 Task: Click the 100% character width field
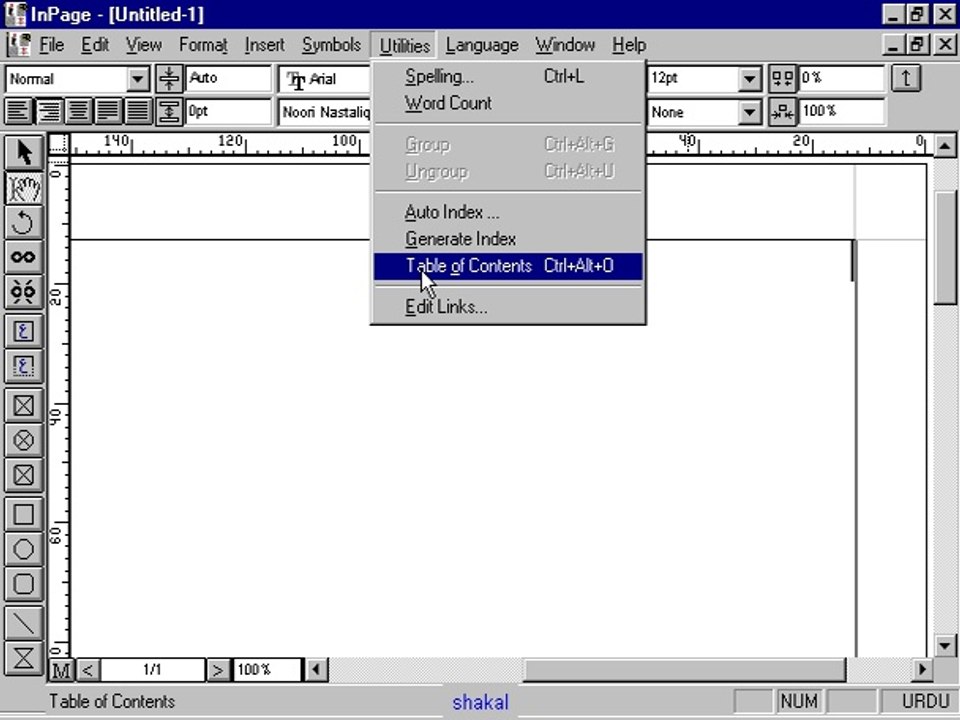click(841, 112)
